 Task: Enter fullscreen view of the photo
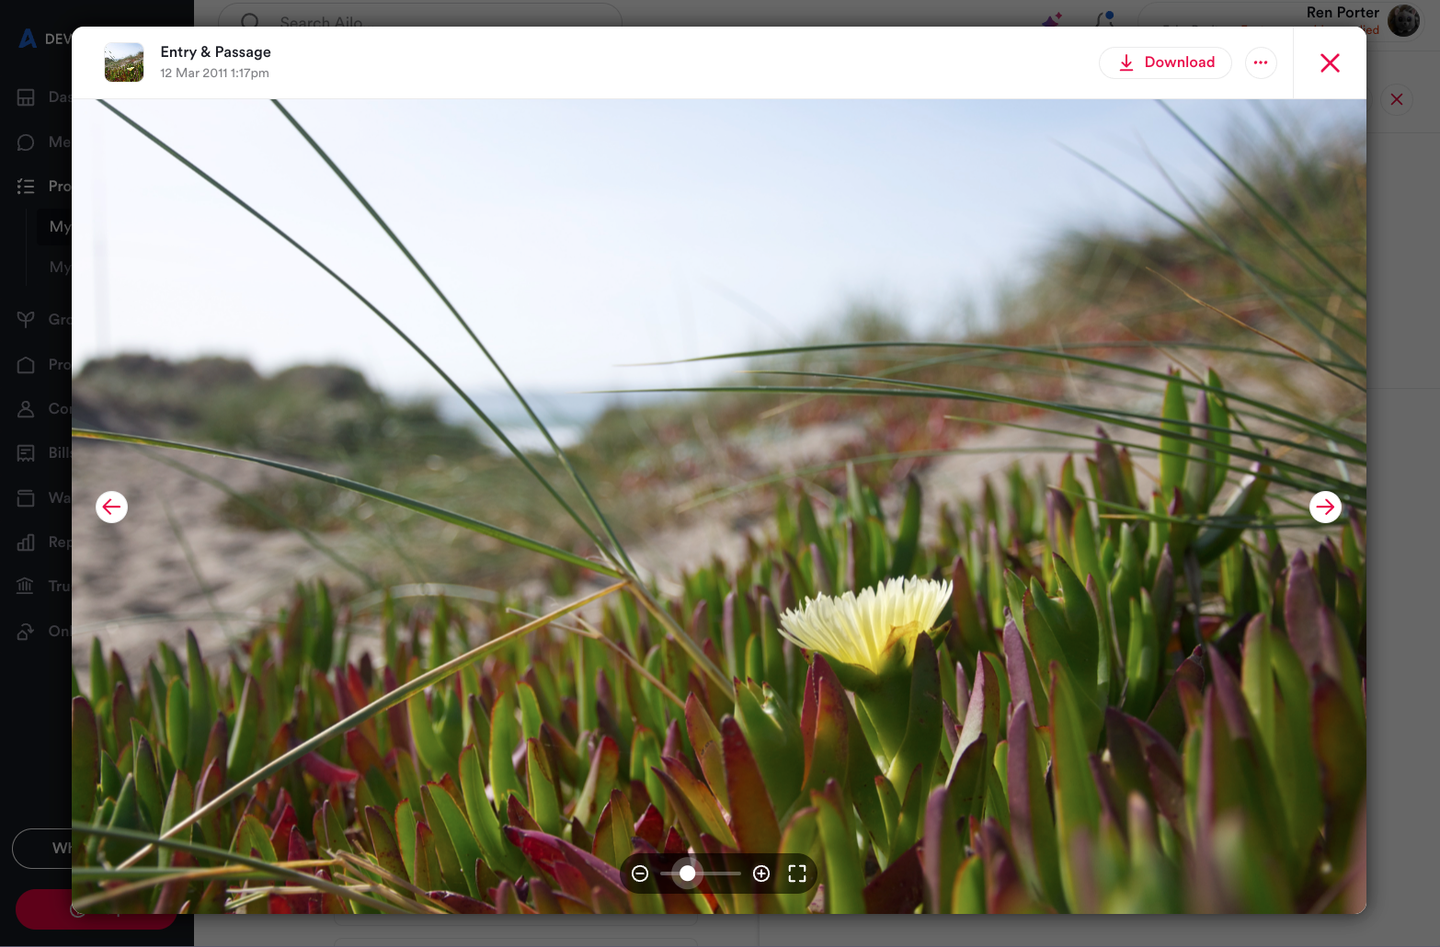[797, 874]
